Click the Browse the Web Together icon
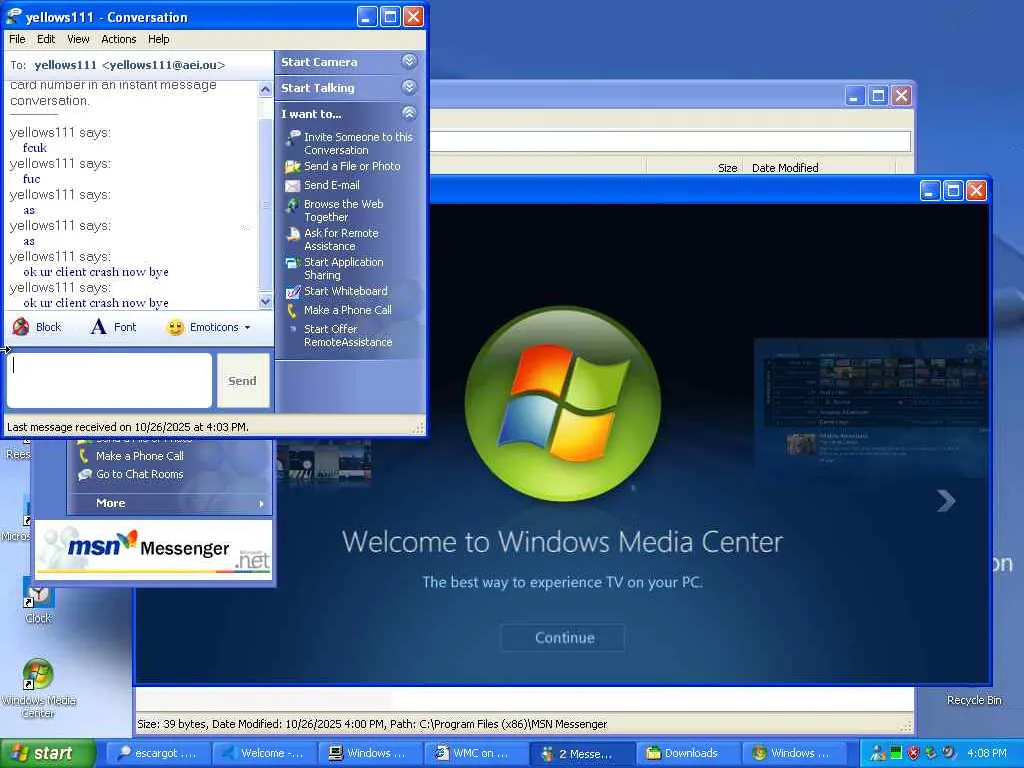Viewport: 1024px width, 768px height. click(293, 205)
